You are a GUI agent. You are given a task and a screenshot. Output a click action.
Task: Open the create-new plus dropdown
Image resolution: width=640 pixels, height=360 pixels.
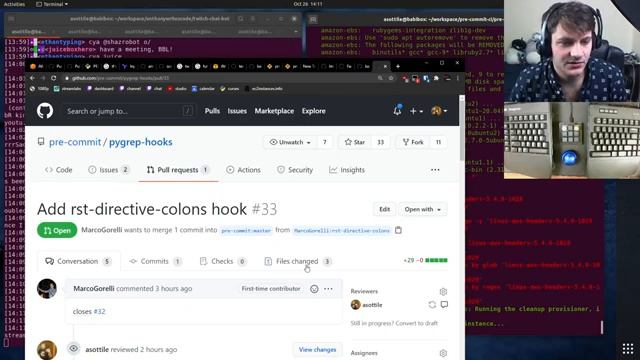[416, 111]
